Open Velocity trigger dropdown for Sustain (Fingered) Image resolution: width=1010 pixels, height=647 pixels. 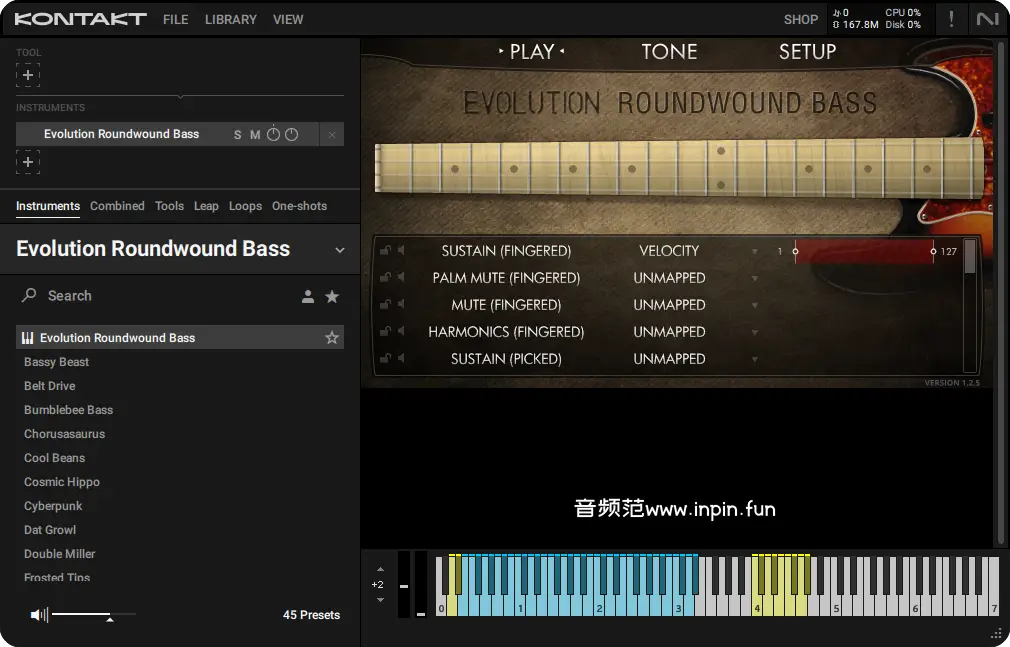point(755,251)
